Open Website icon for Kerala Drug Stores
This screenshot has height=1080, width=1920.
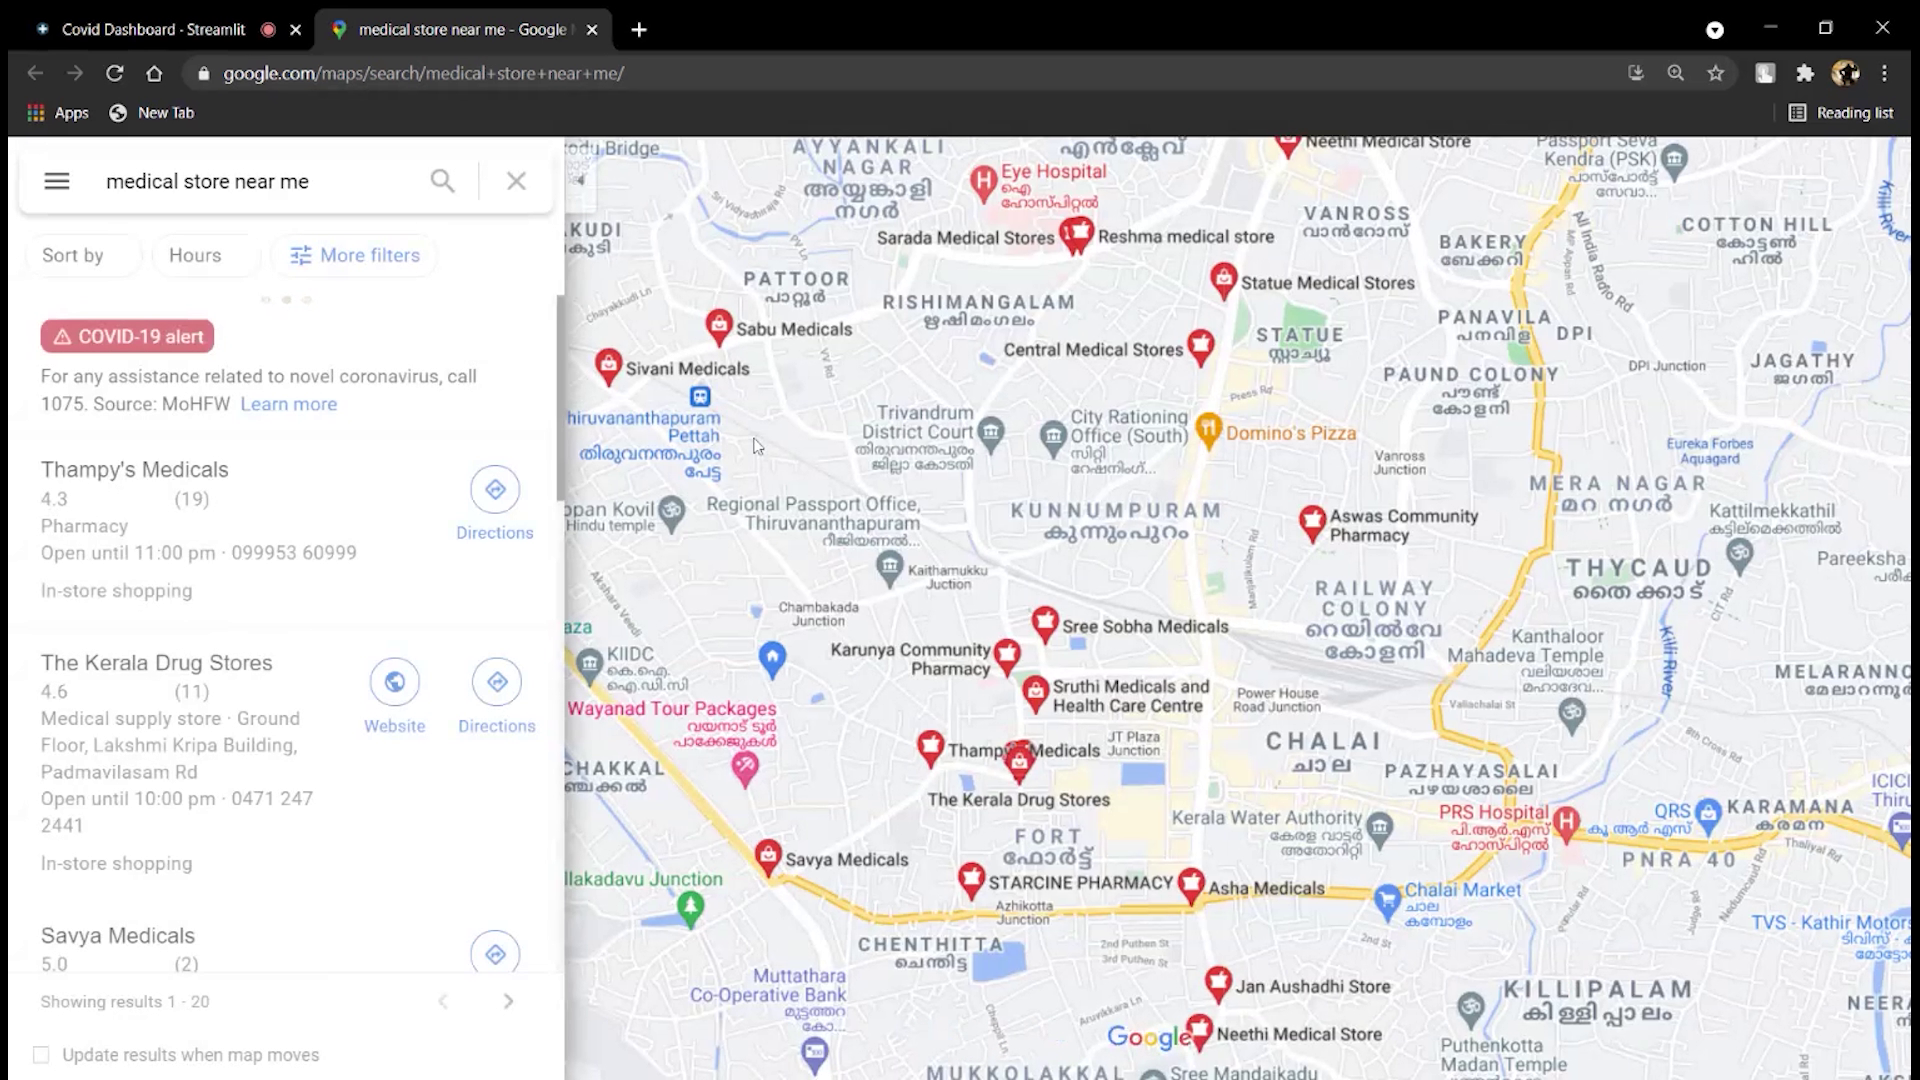[x=394, y=683]
